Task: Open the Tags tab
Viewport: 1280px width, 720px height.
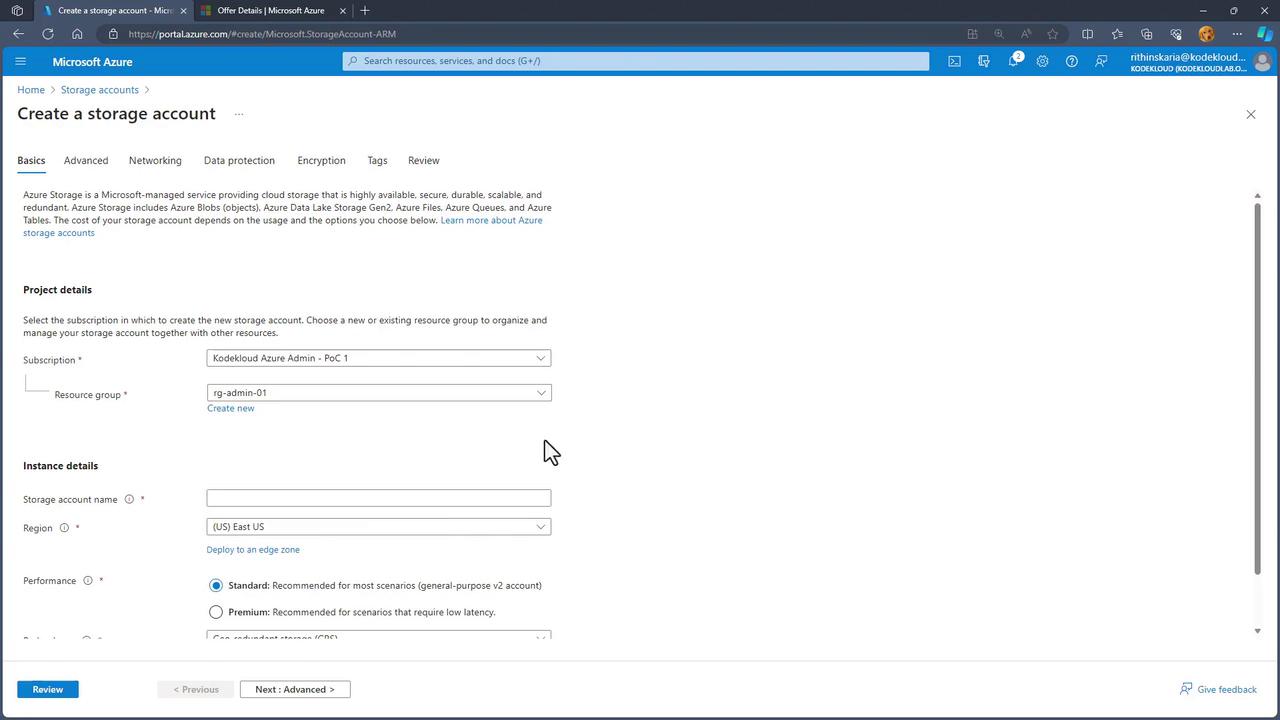Action: tap(377, 160)
